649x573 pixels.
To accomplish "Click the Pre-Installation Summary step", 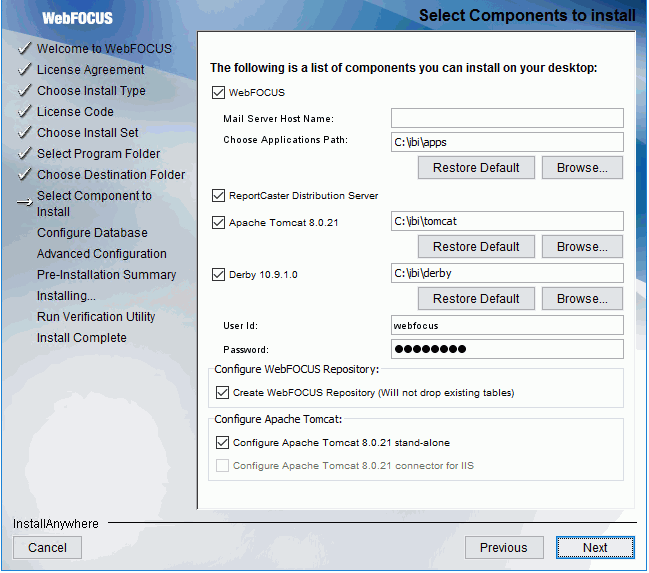I will [x=106, y=274].
